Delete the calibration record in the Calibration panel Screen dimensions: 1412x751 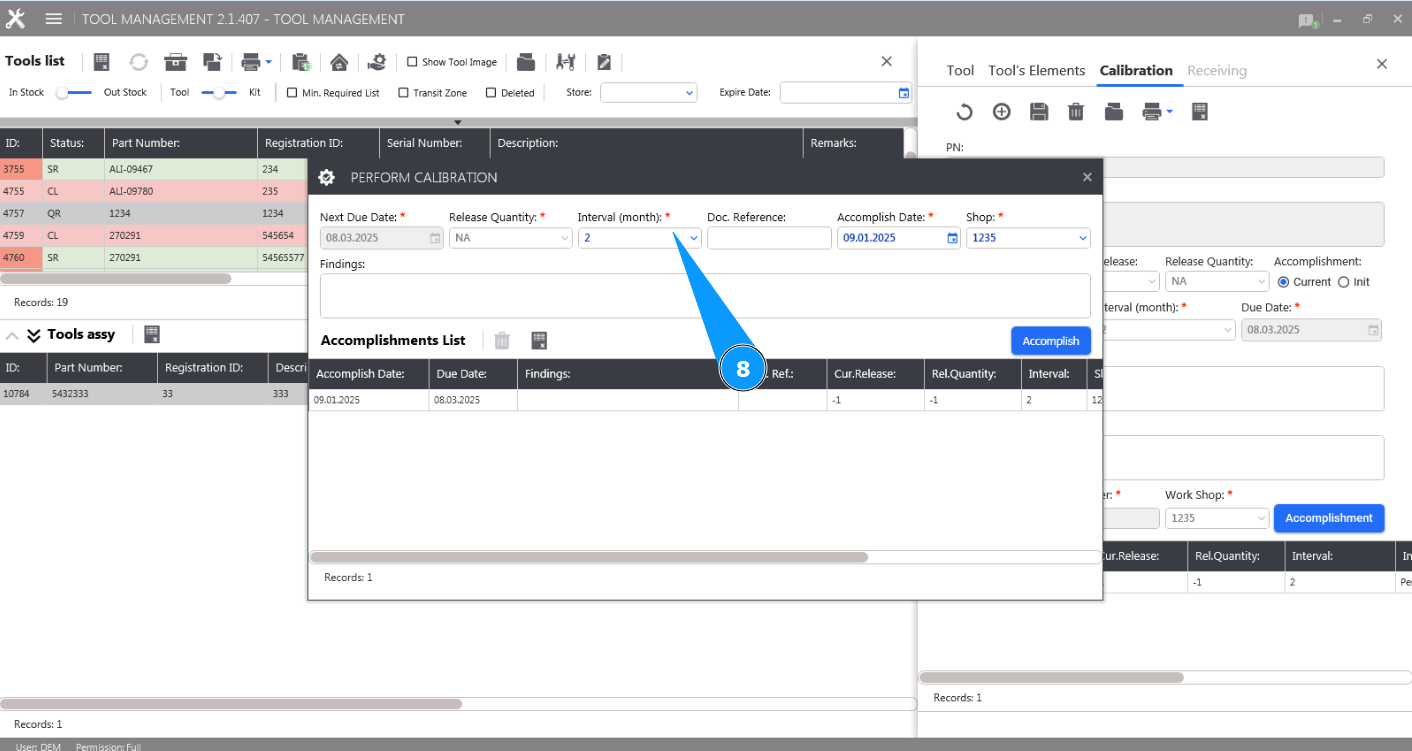[x=1076, y=112]
